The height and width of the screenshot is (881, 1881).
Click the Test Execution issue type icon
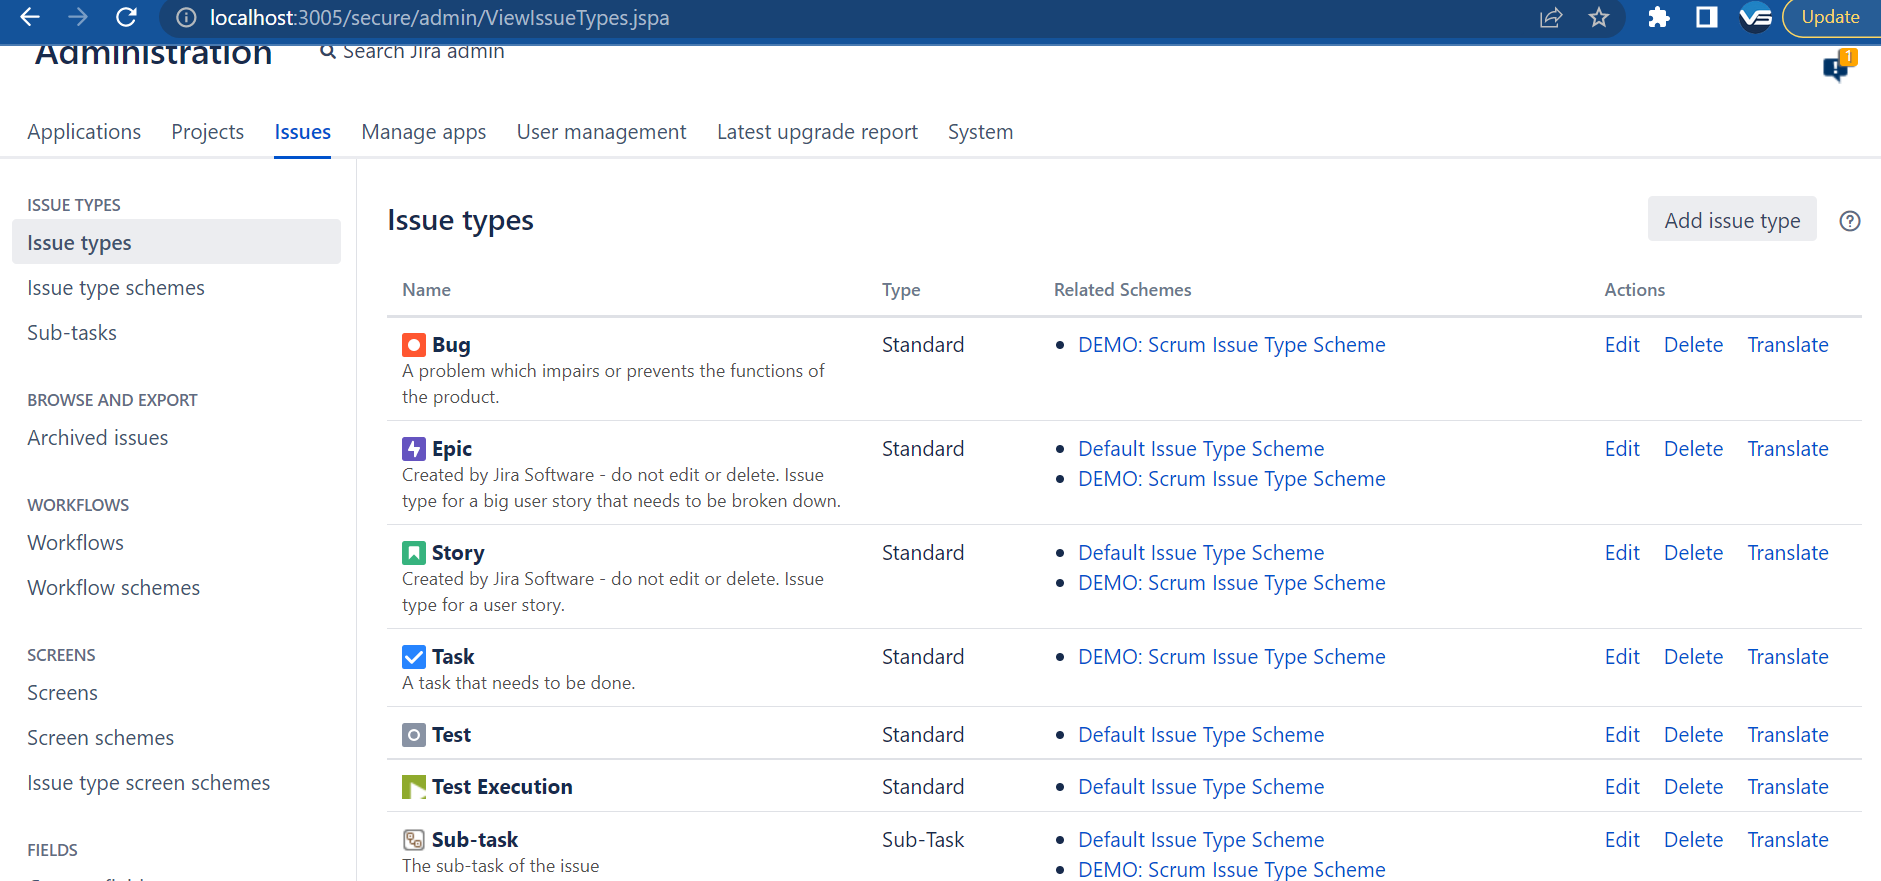point(413,787)
